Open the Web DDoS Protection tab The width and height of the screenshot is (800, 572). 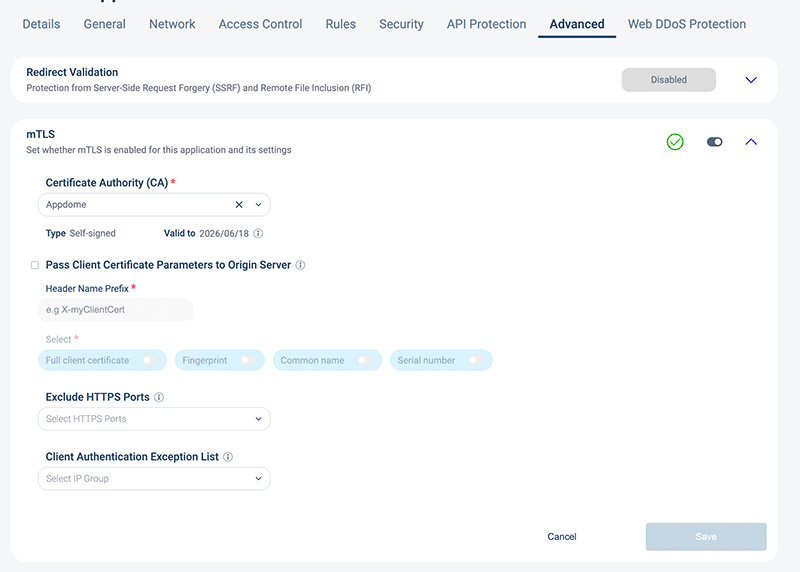coord(686,24)
